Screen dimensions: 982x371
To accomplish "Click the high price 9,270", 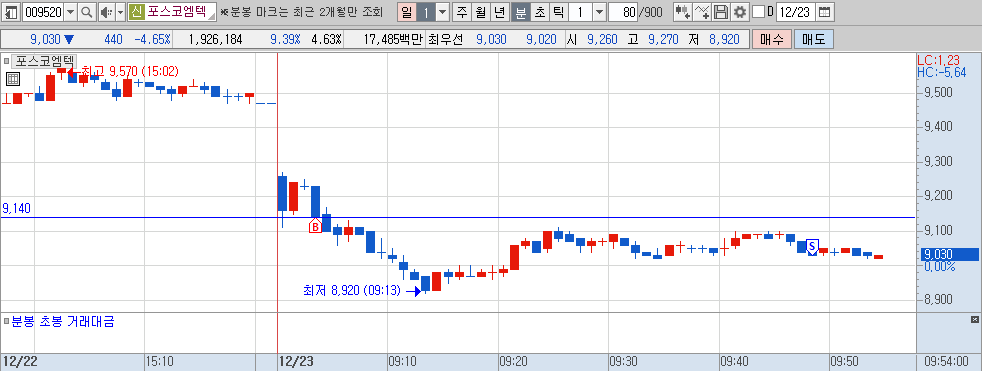I will pyautogui.click(x=663, y=39).
